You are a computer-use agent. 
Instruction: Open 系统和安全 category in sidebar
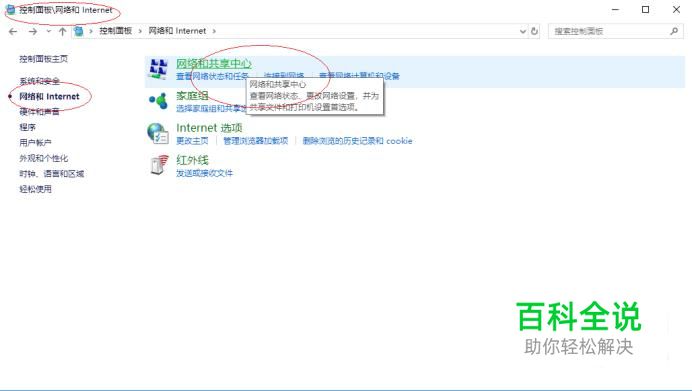pos(39,81)
